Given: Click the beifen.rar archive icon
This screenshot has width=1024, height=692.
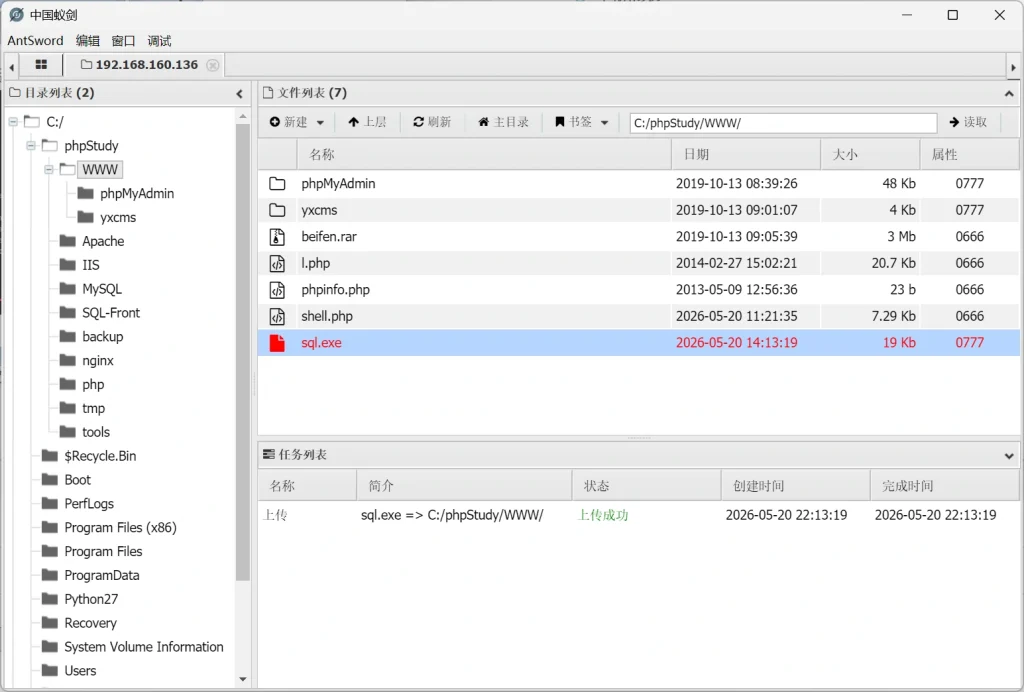Looking at the screenshot, I should [277, 236].
